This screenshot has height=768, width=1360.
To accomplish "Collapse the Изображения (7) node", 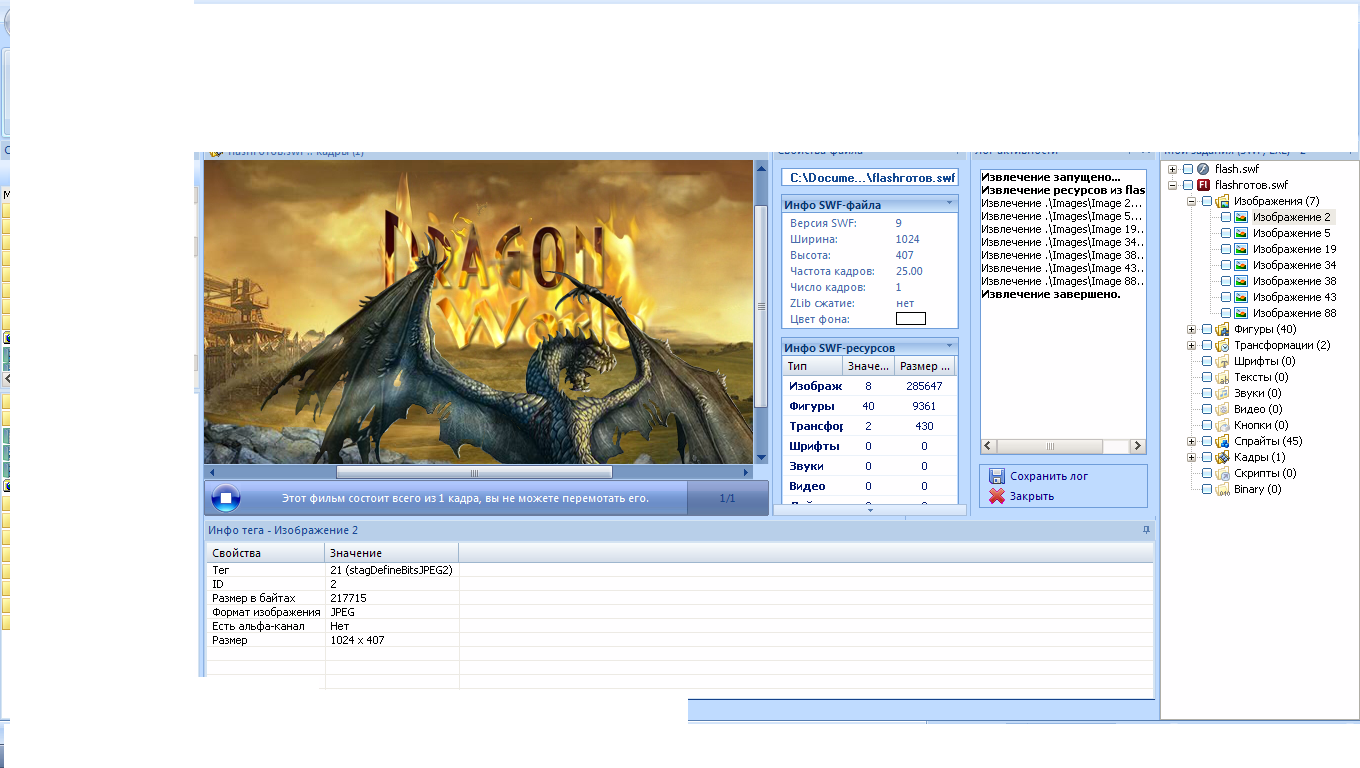I will [1191, 201].
